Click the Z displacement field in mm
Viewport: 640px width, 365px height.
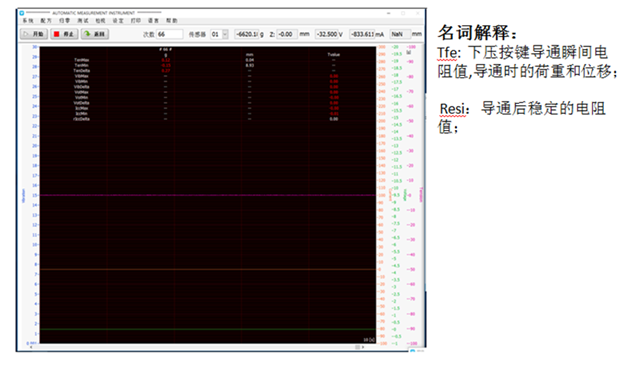pos(287,34)
